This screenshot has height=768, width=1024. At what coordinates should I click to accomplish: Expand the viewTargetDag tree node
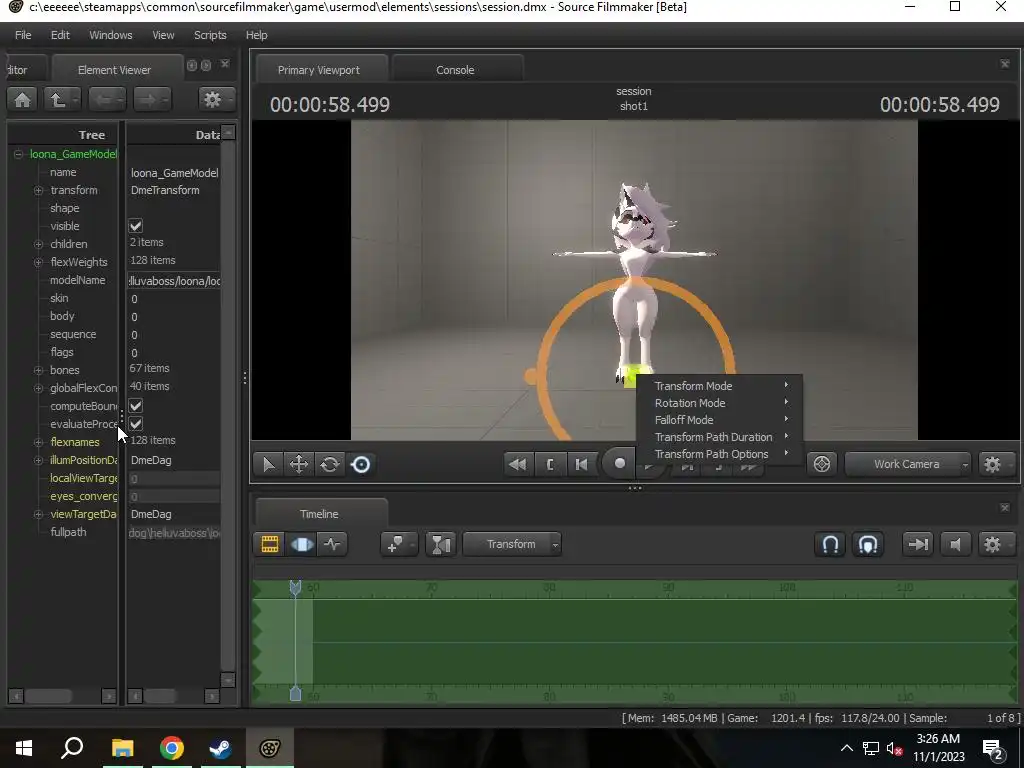point(39,514)
